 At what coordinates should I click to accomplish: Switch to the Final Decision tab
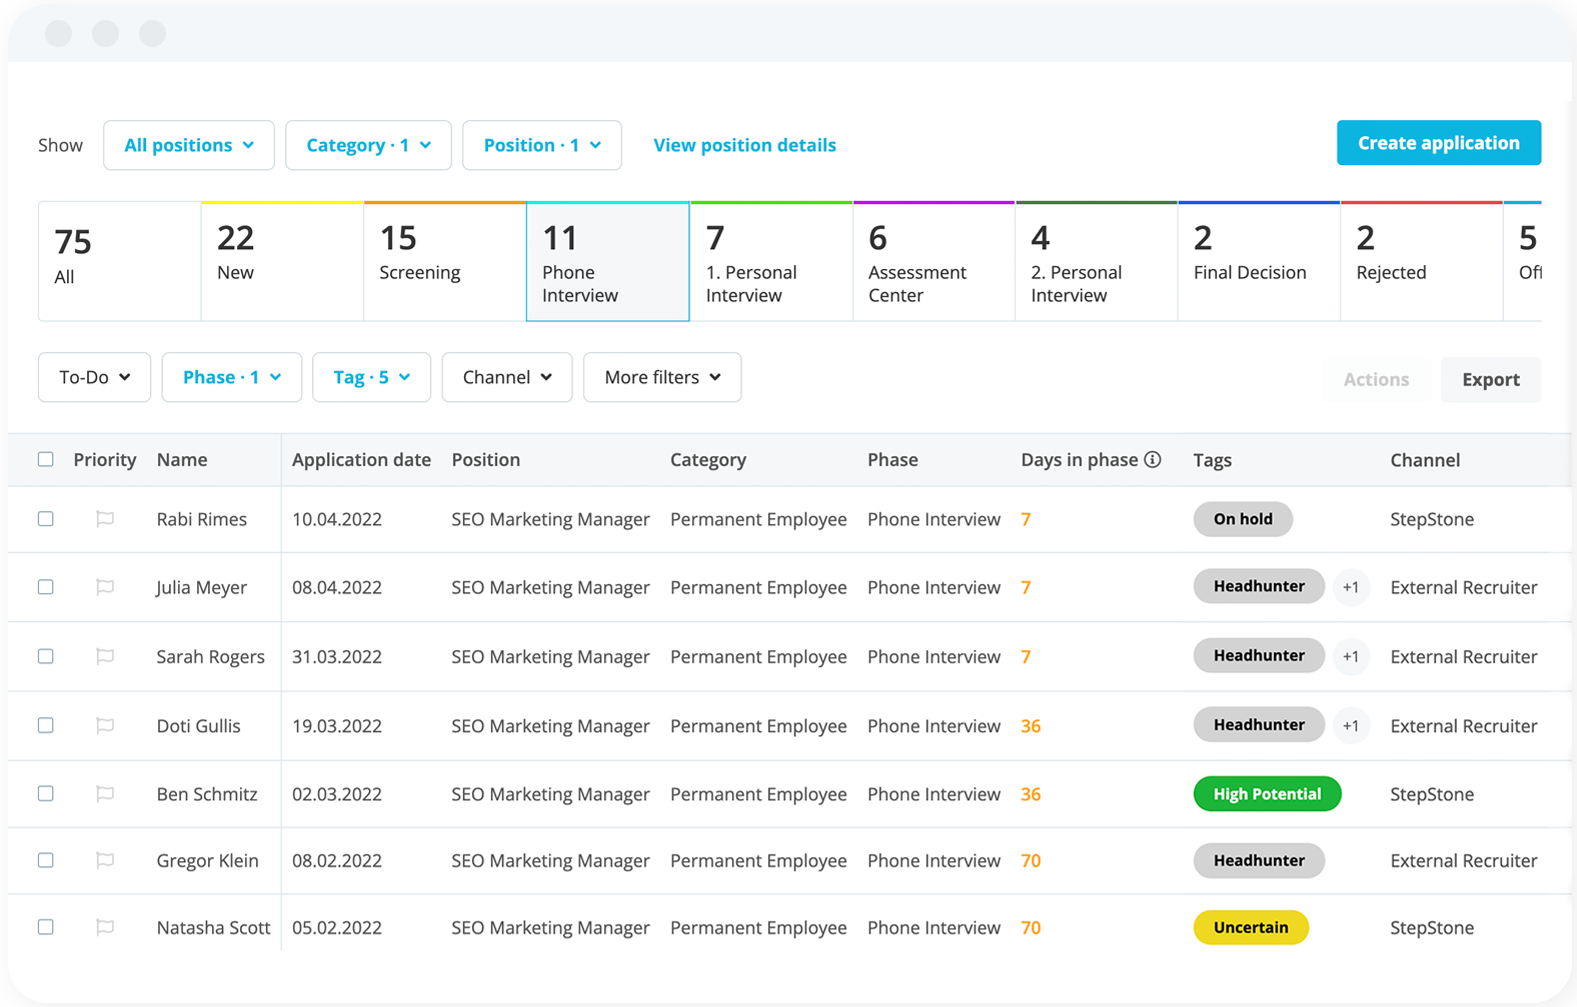pyautogui.click(x=1259, y=261)
